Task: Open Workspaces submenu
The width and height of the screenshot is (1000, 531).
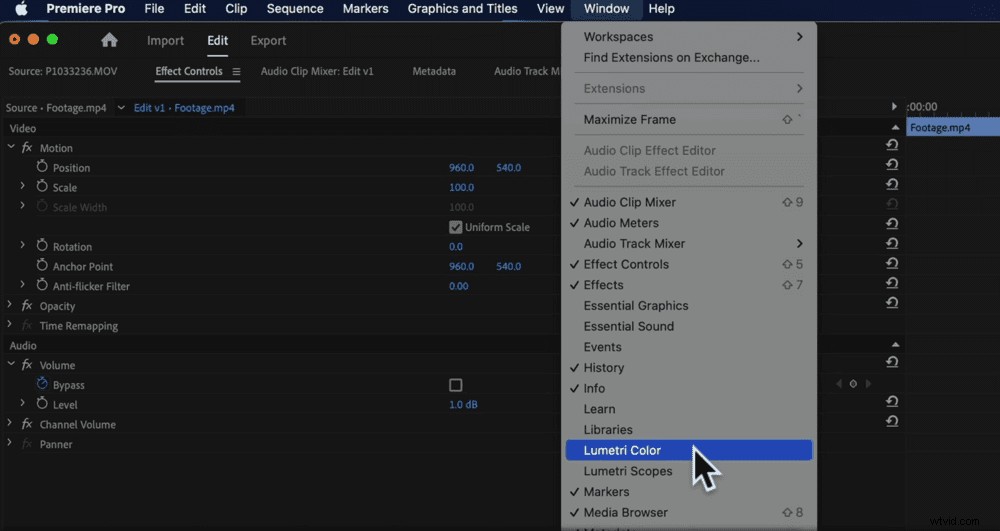Action: coord(689,37)
